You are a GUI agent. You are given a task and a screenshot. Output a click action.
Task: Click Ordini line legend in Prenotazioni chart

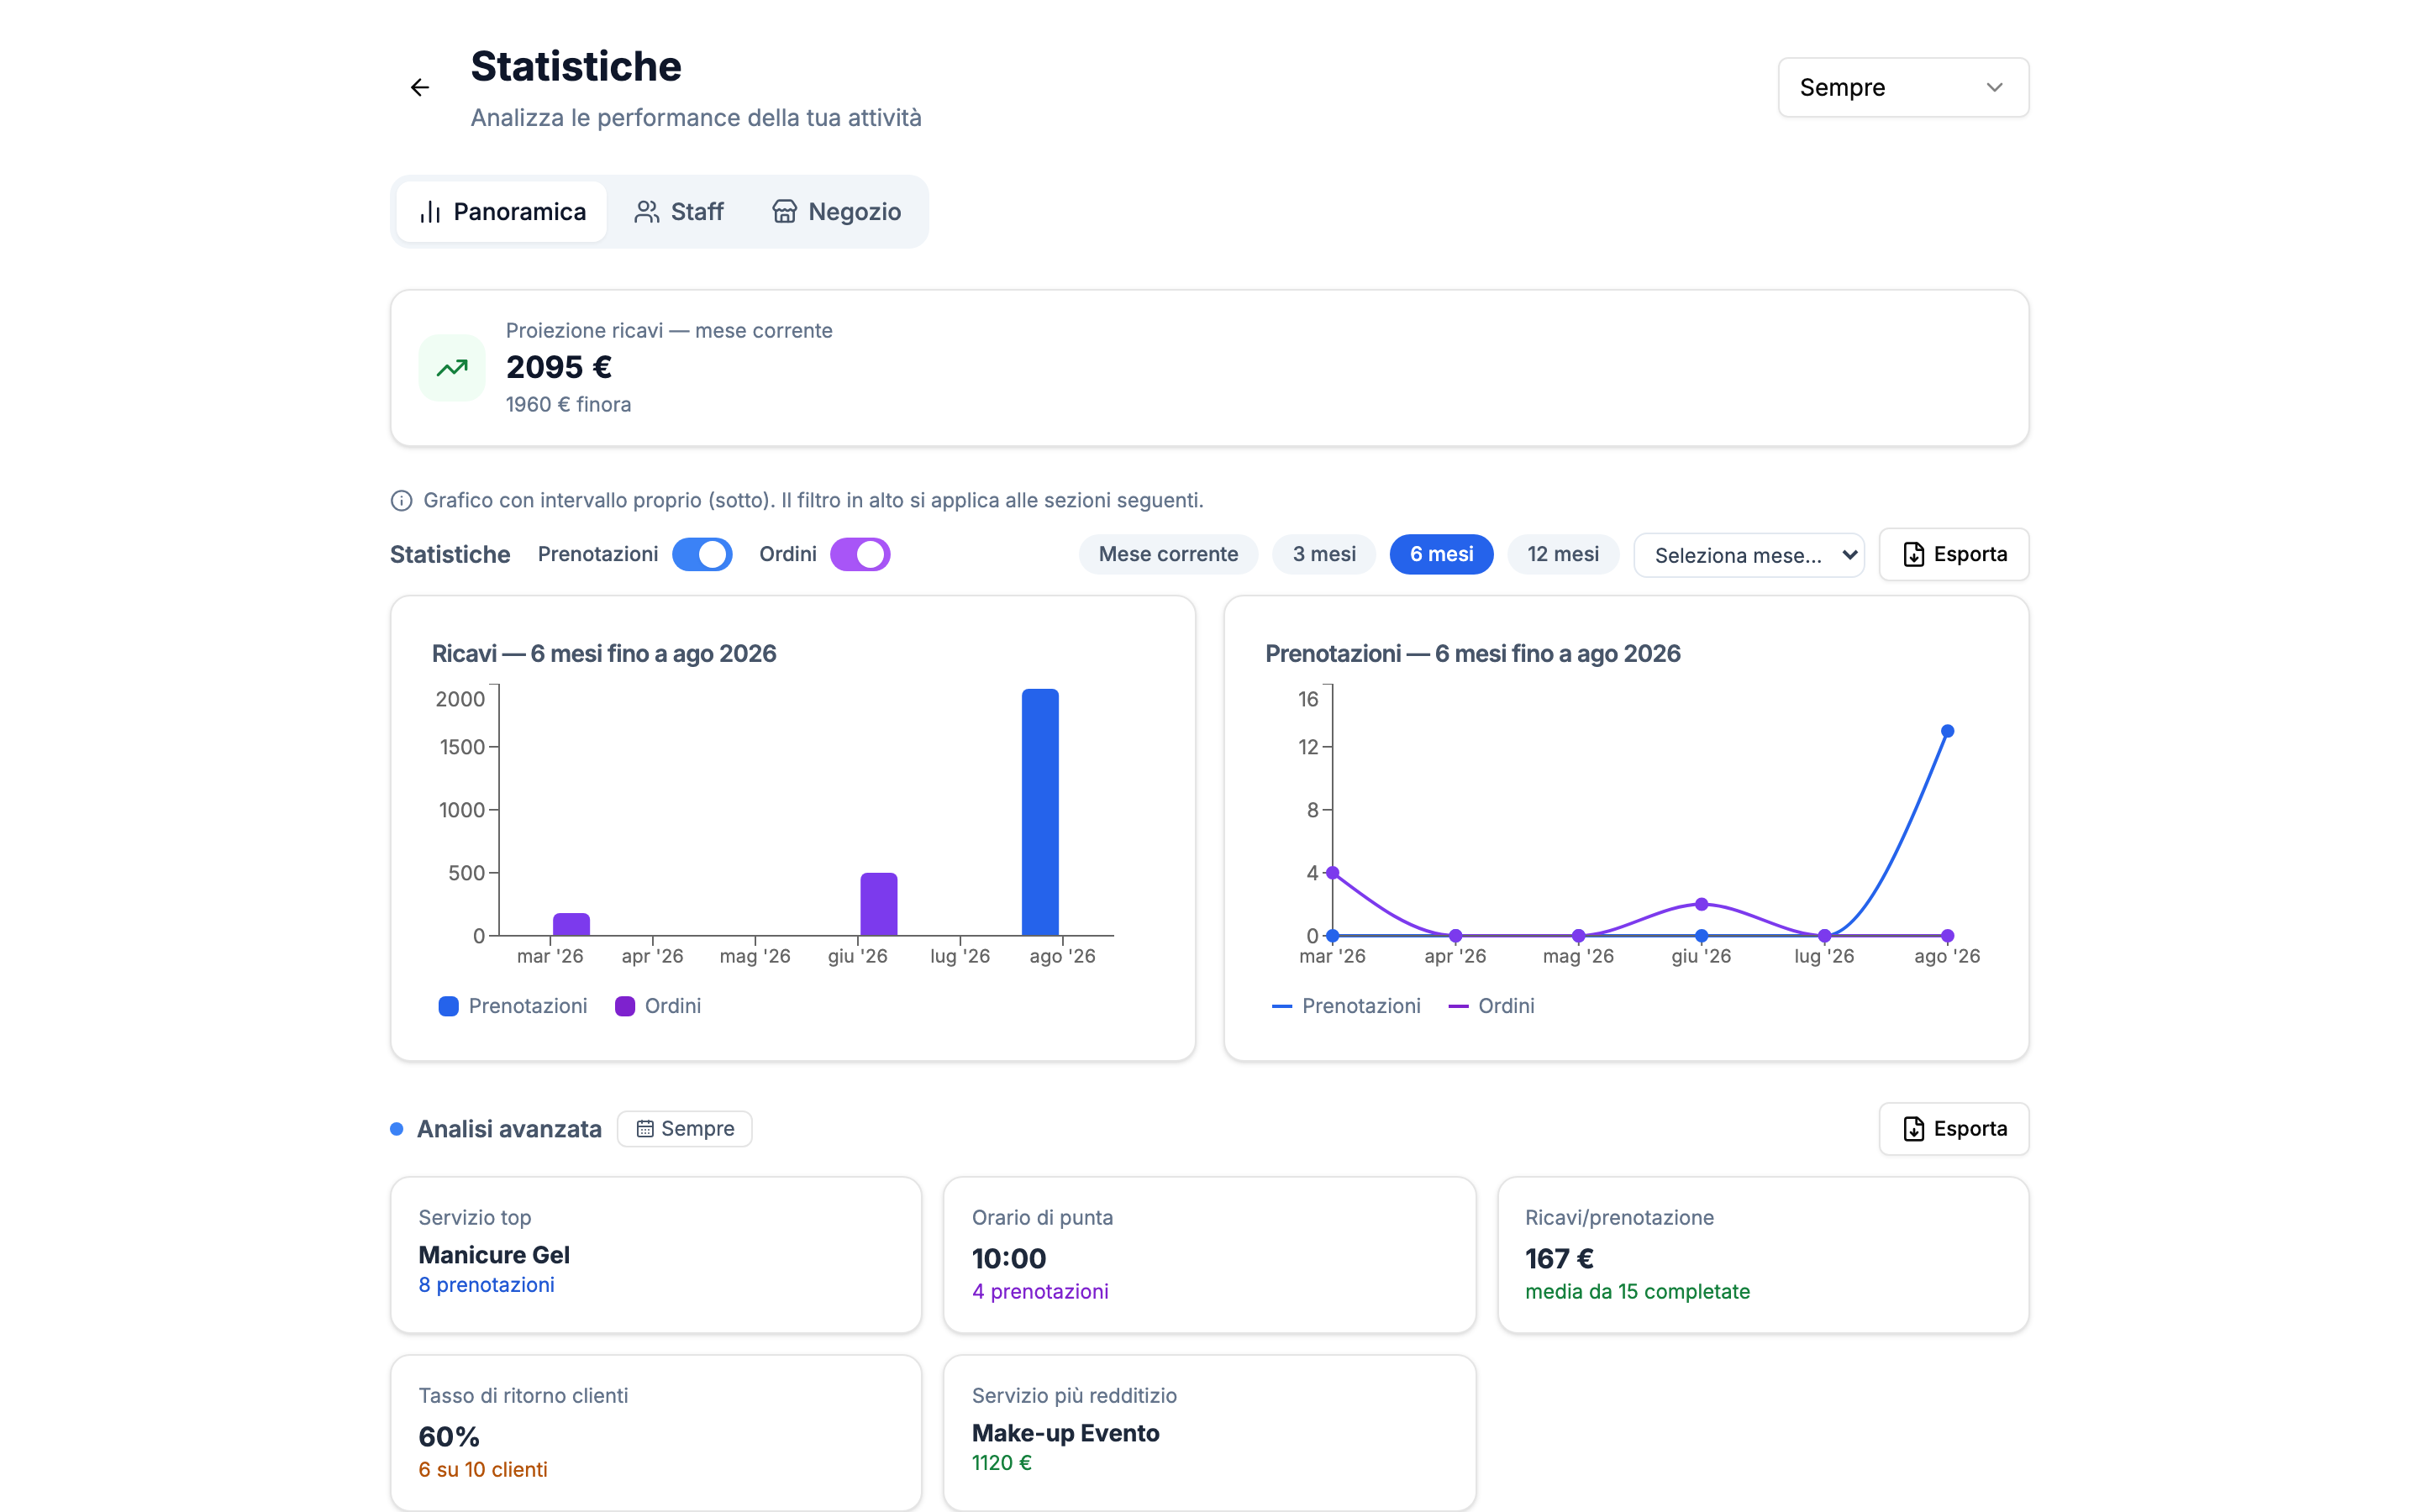pyautogui.click(x=1491, y=1006)
